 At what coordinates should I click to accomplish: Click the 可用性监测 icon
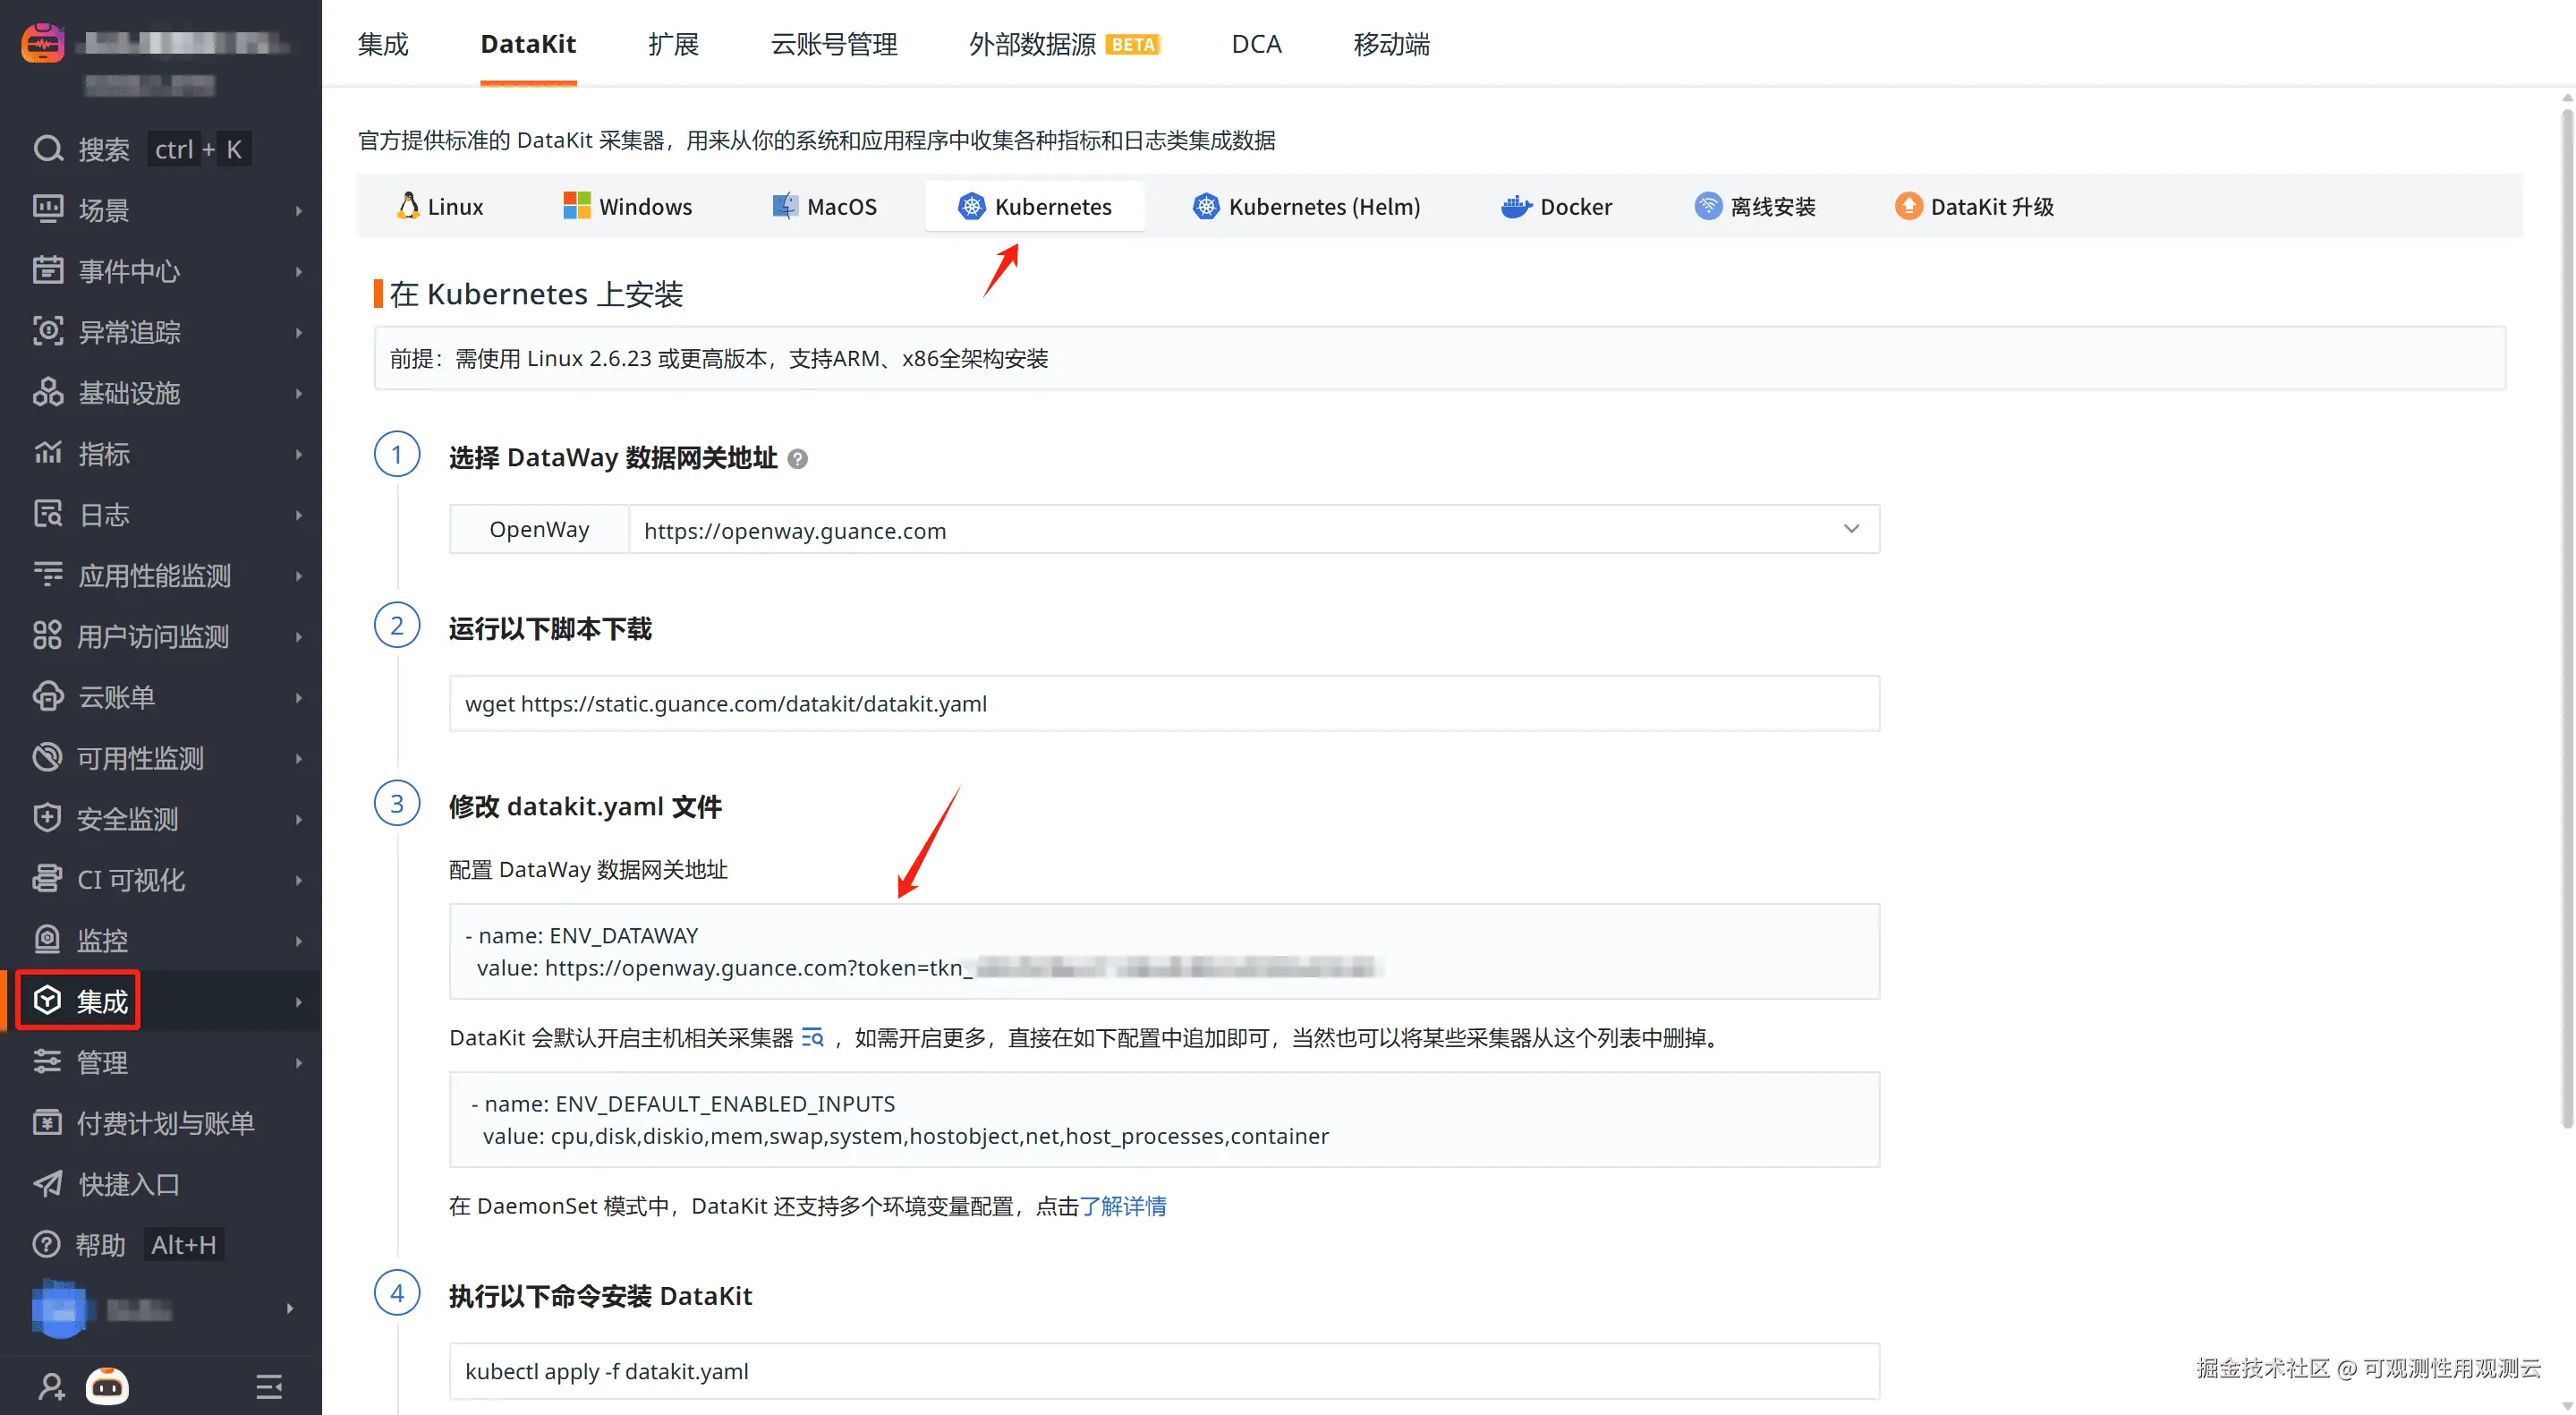point(48,758)
